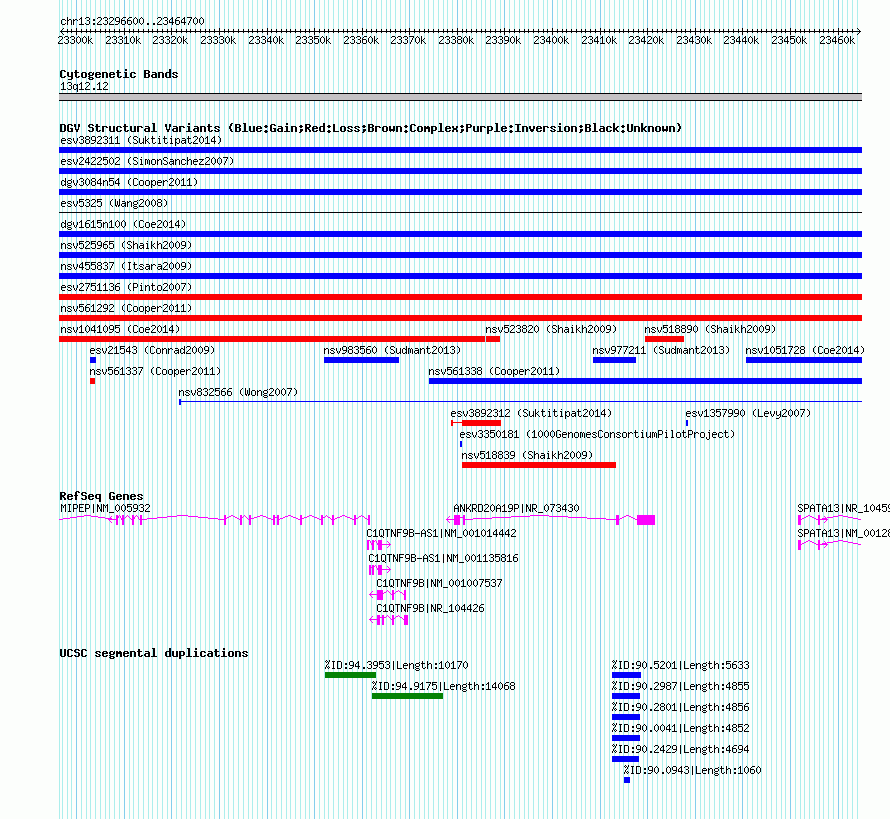This screenshot has height=819, width=890.
Task: Select the nsv523820 (Shaikh2009) variant label
Action: 551,329
